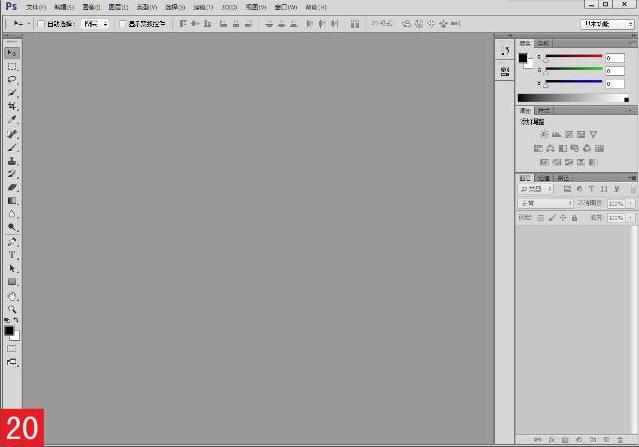Enable the 自动选择 checkbox
This screenshot has width=639, height=447.
coord(41,24)
